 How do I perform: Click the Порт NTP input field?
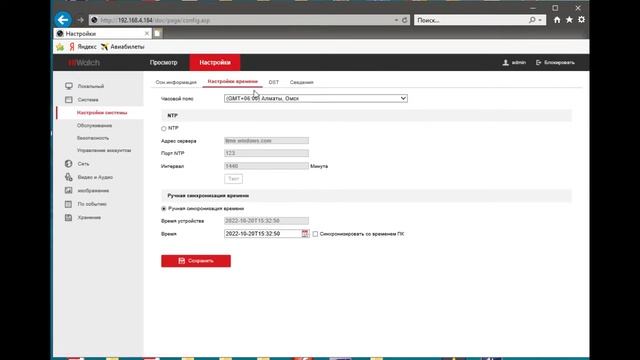(x=266, y=153)
